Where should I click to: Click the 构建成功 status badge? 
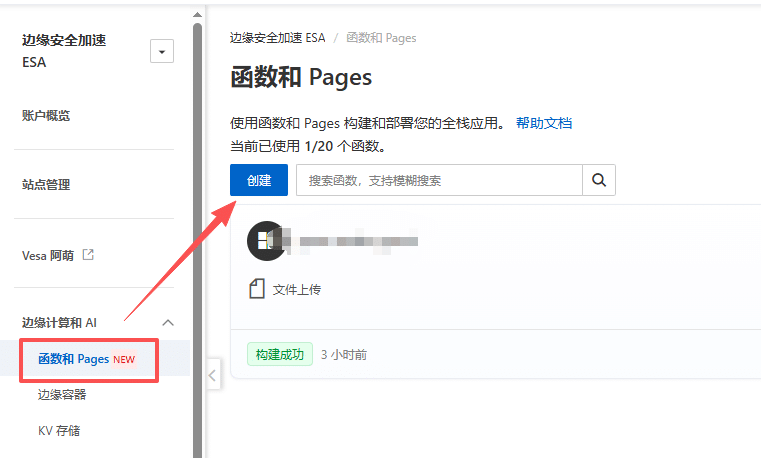click(x=280, y=354)
